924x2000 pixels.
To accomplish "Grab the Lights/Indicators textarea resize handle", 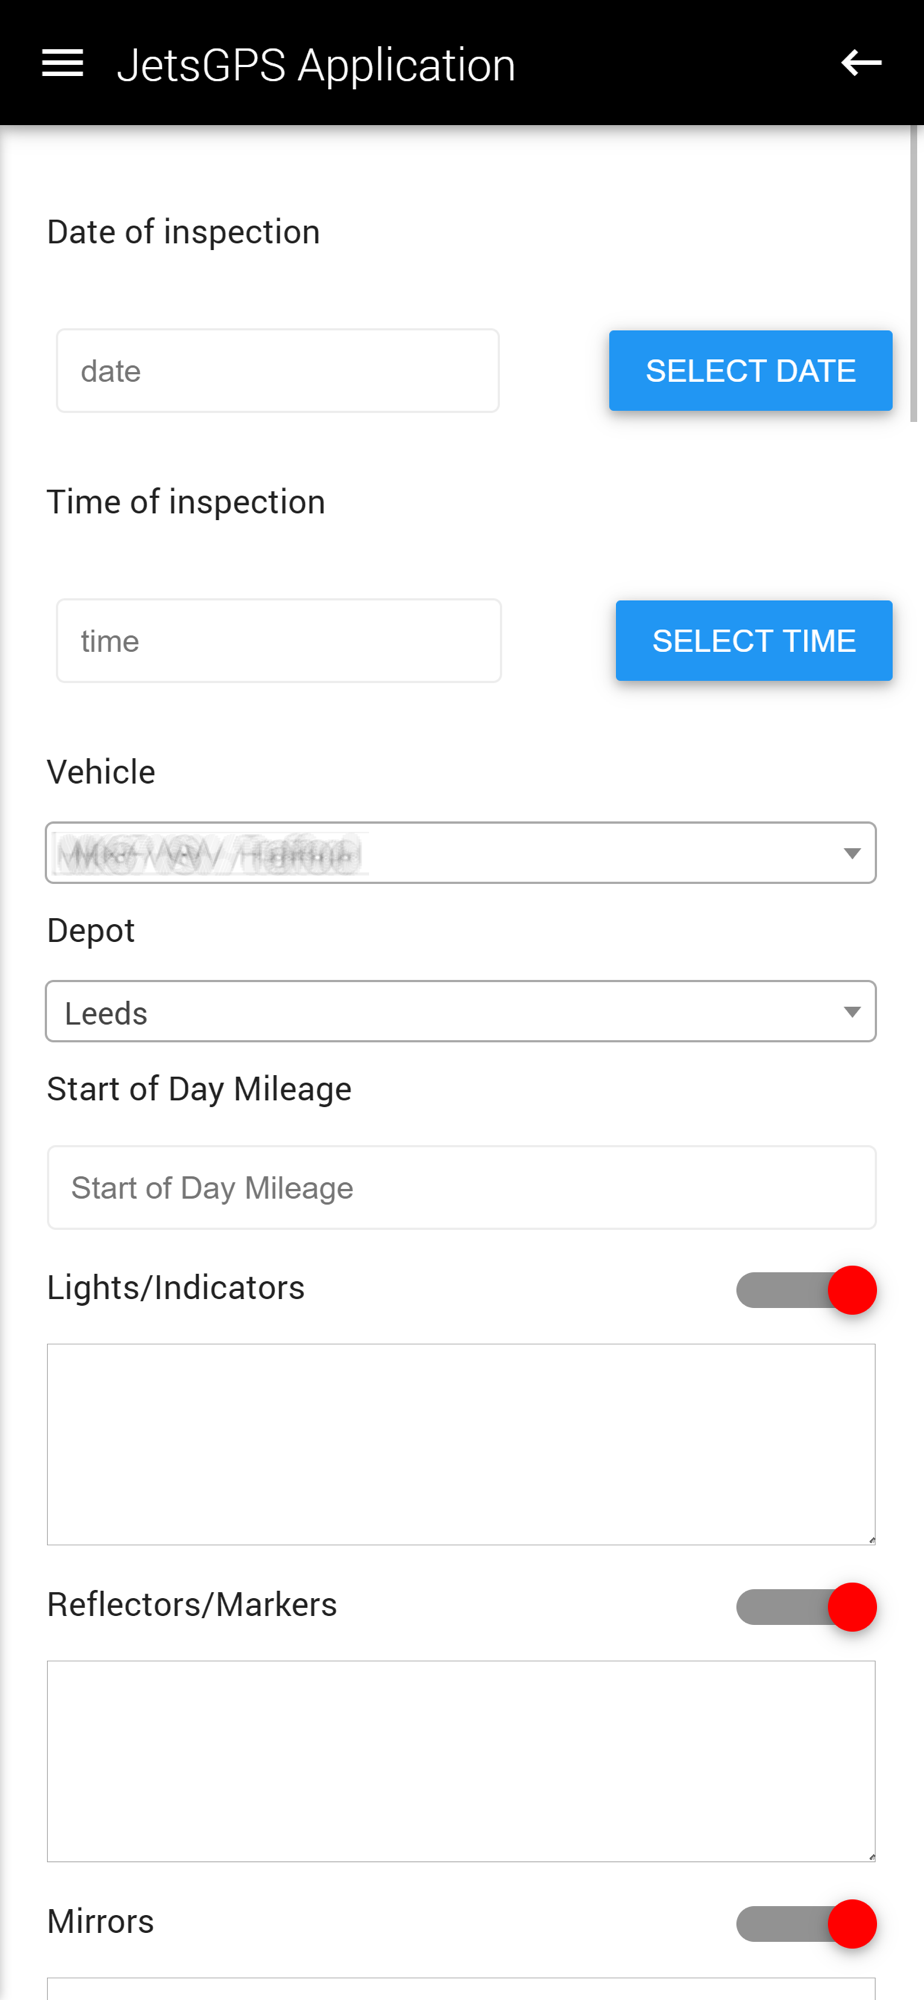I will point(871,1540).
